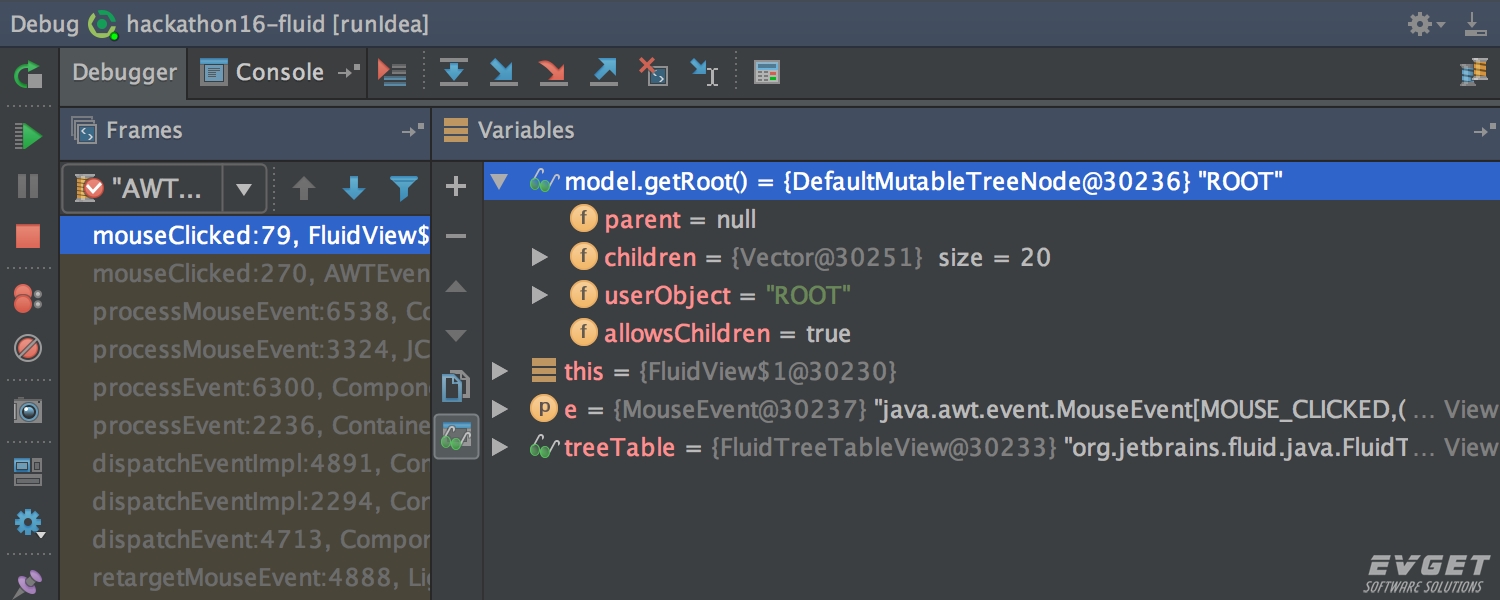Remove selected watch minus button

pyautogui.click(x=456, y=236)
